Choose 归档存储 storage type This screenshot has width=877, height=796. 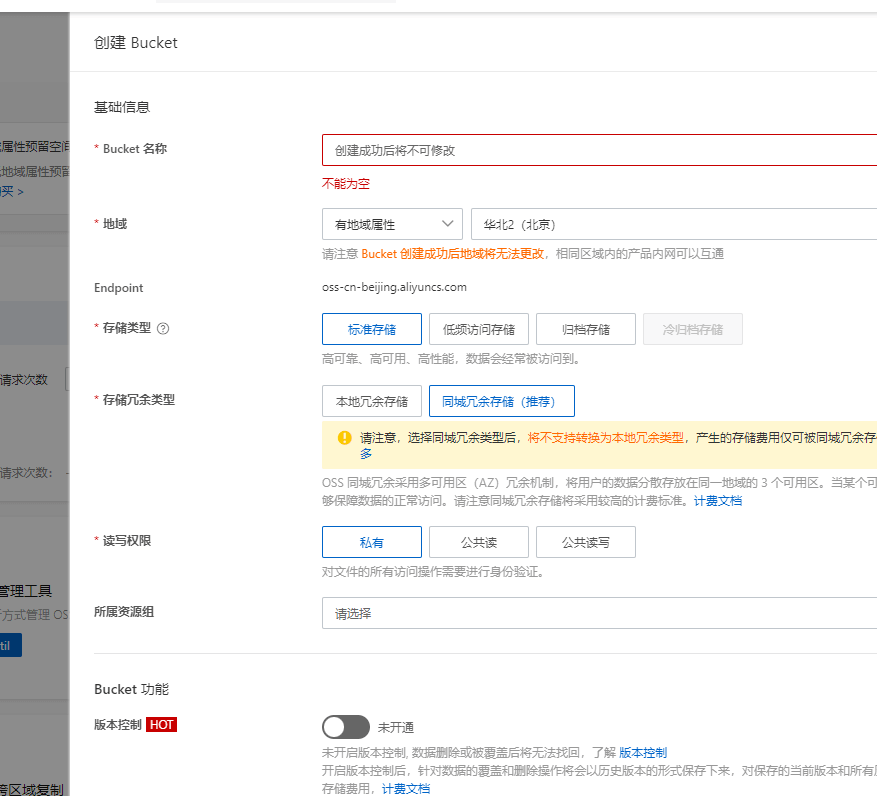pyautogui.click(x=585, y=329)
